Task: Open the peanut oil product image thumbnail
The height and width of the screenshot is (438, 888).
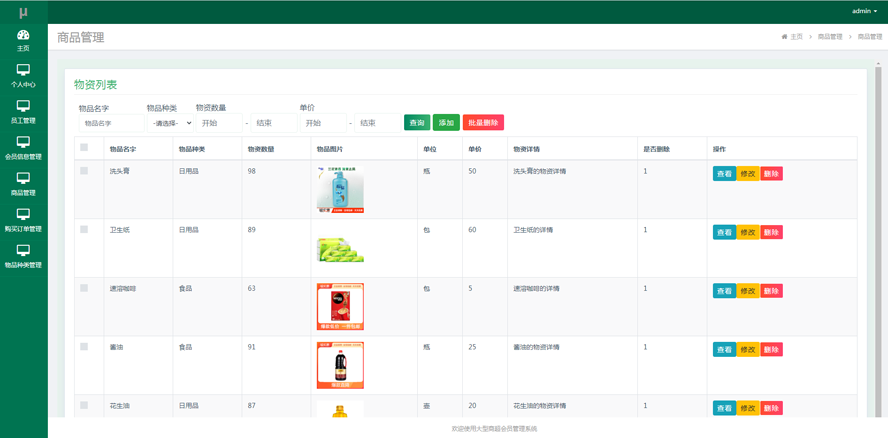Action: click(x=340, y=409)
